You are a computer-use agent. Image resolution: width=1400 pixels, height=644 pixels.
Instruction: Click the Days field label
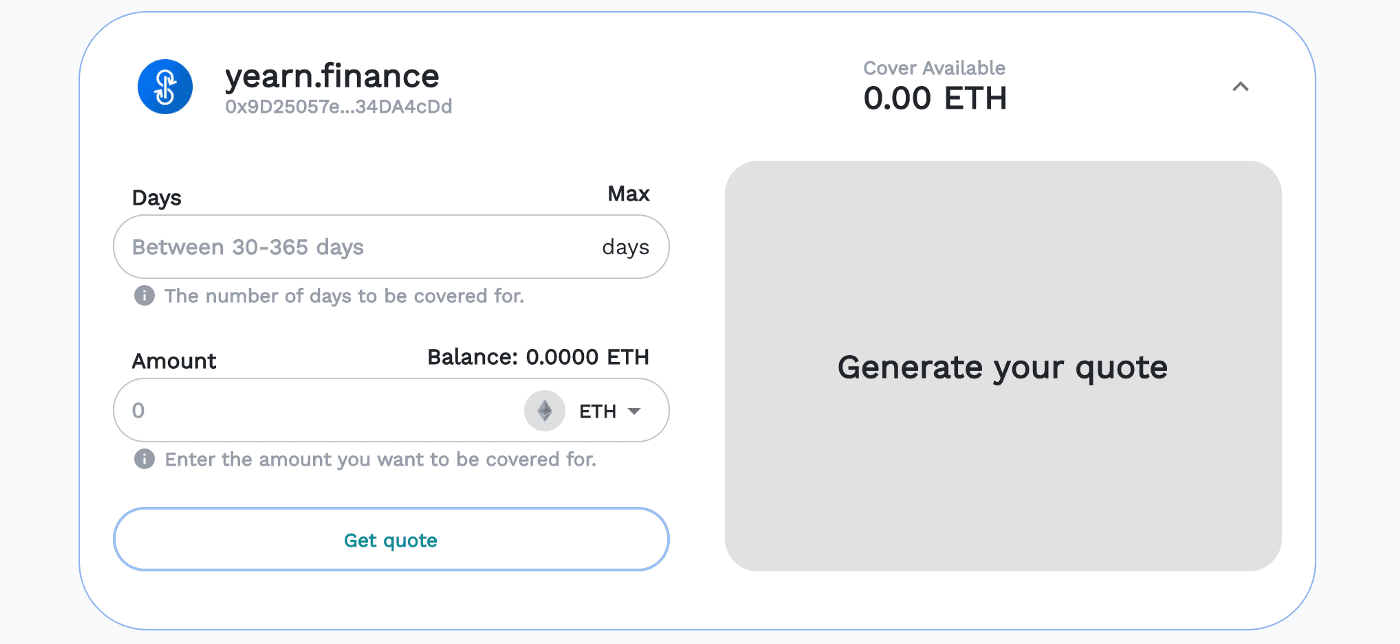pyautogui.click(x=157, y=198)
